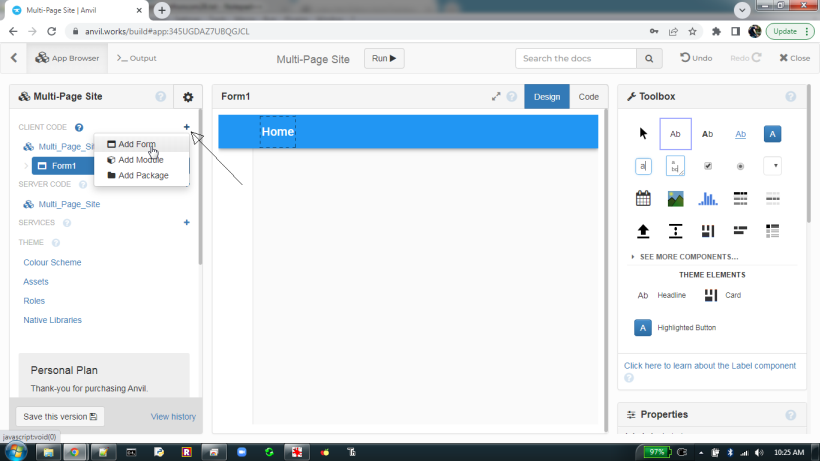This screenshot has width=820, height=461.
Task: Expand the Form1 tree item
Action: click(24, 166)
